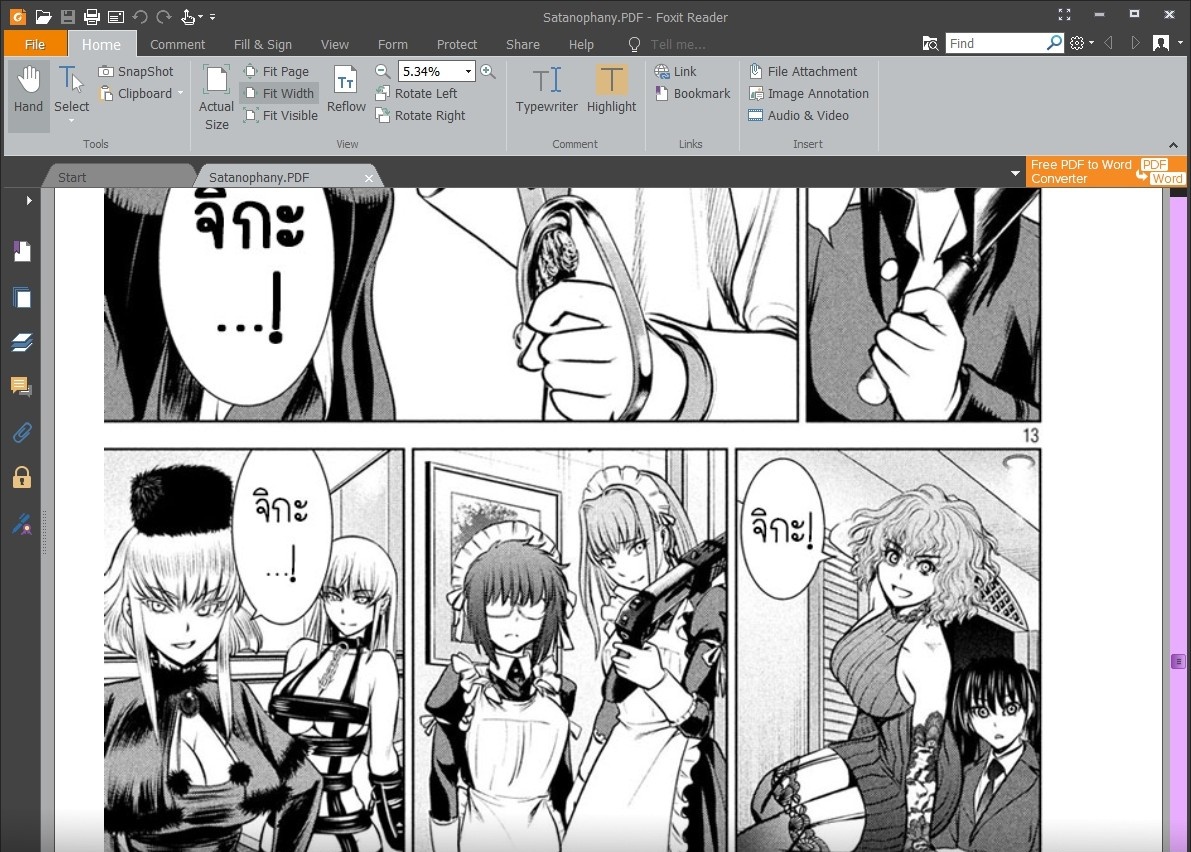1191x852 pixels.
Task: Open the Layers side panel
Action: (x=22, y=342)
